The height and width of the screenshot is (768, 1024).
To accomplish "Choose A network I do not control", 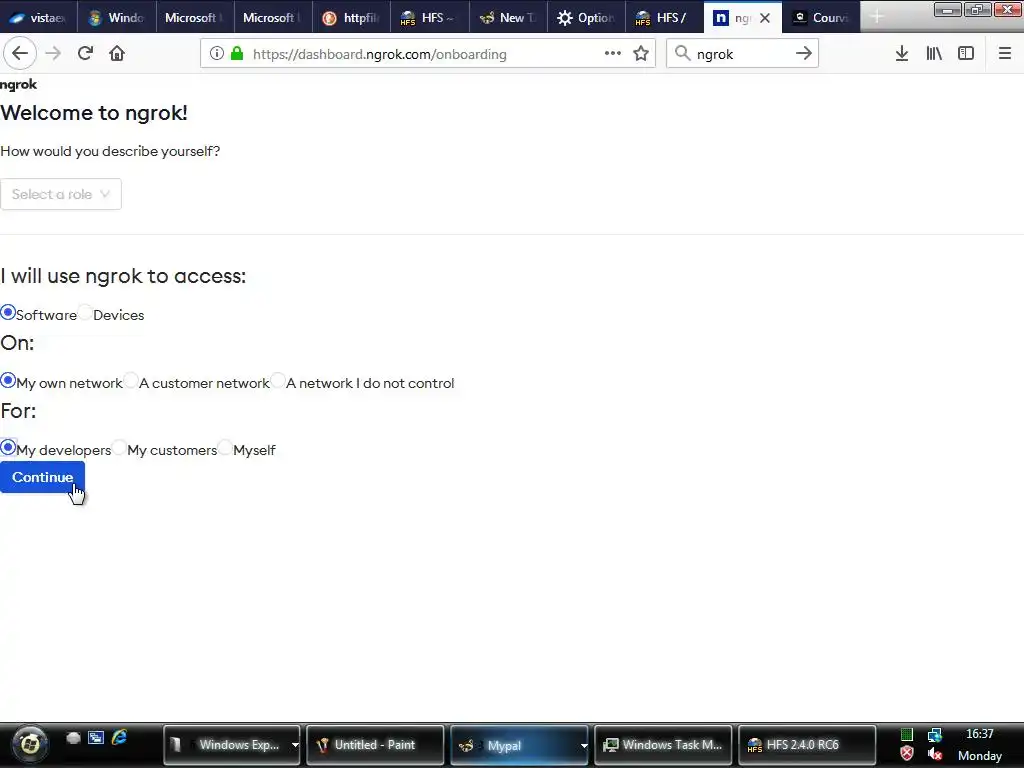I will pyautogui.click(x=278, y=380).
